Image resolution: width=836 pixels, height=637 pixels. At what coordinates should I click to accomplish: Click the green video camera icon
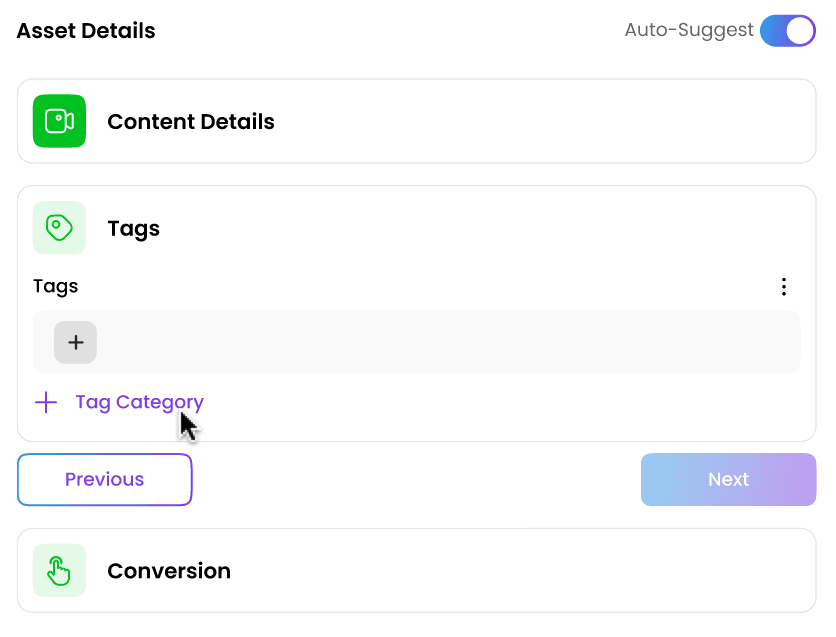(x=59, y=121)
